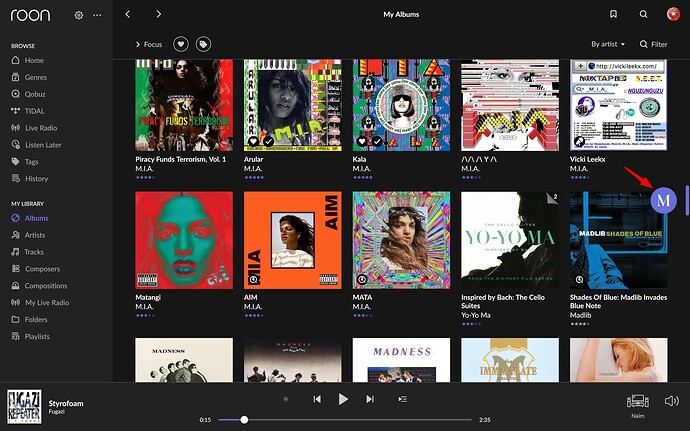690x431 pixels.
Task: Open Tags in the sidebar
Action: (25, 162)
